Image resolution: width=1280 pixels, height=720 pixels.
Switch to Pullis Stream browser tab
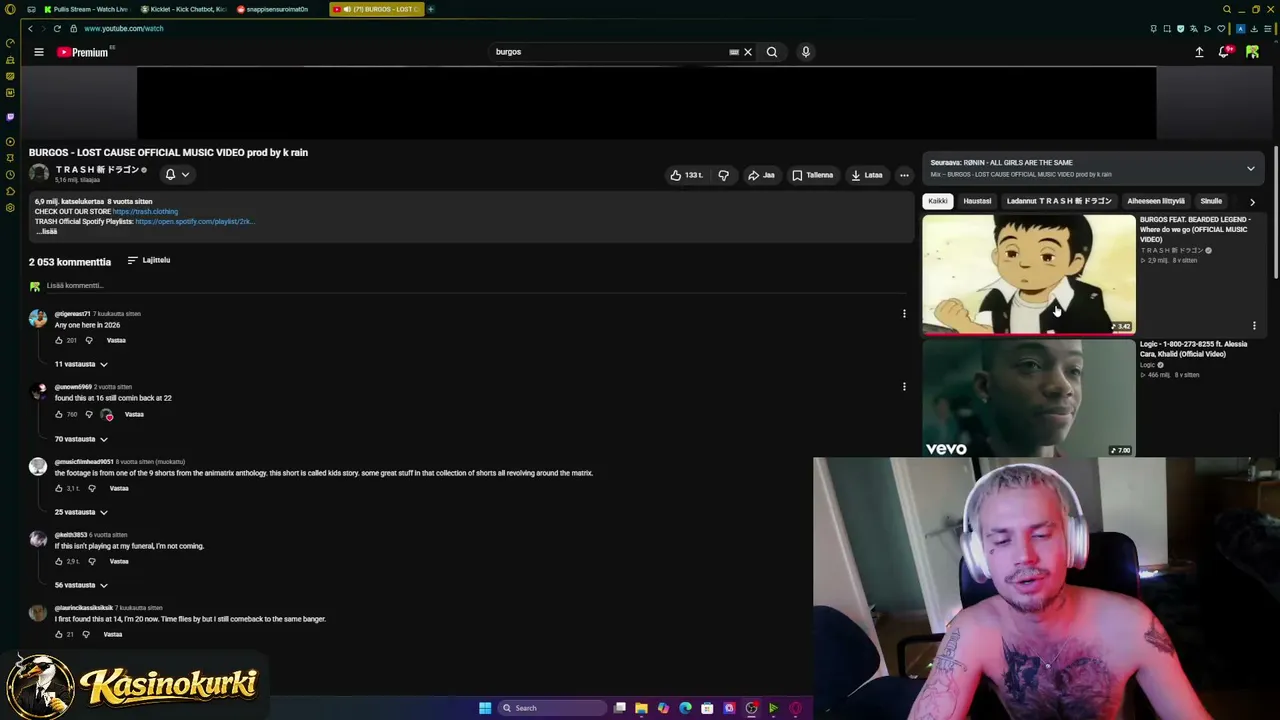click(x=85, y=9)
